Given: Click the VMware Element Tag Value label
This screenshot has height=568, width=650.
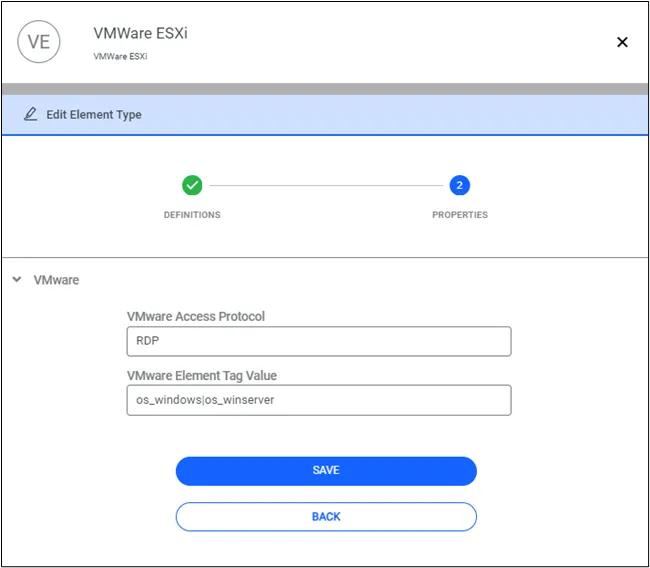Looking at the screenshot, I should (202, 376).
